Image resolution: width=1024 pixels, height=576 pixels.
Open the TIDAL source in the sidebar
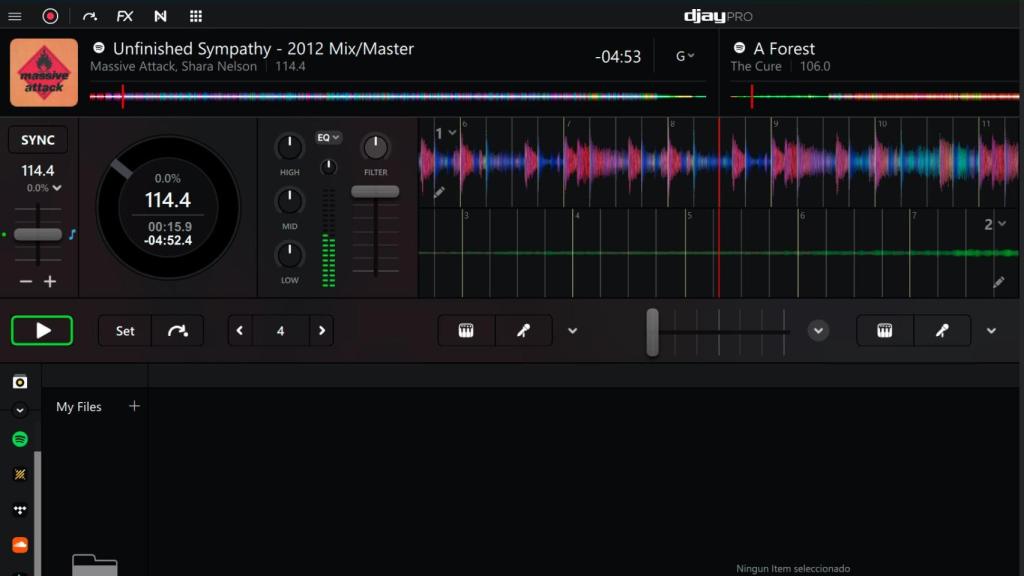click(18, 507)
